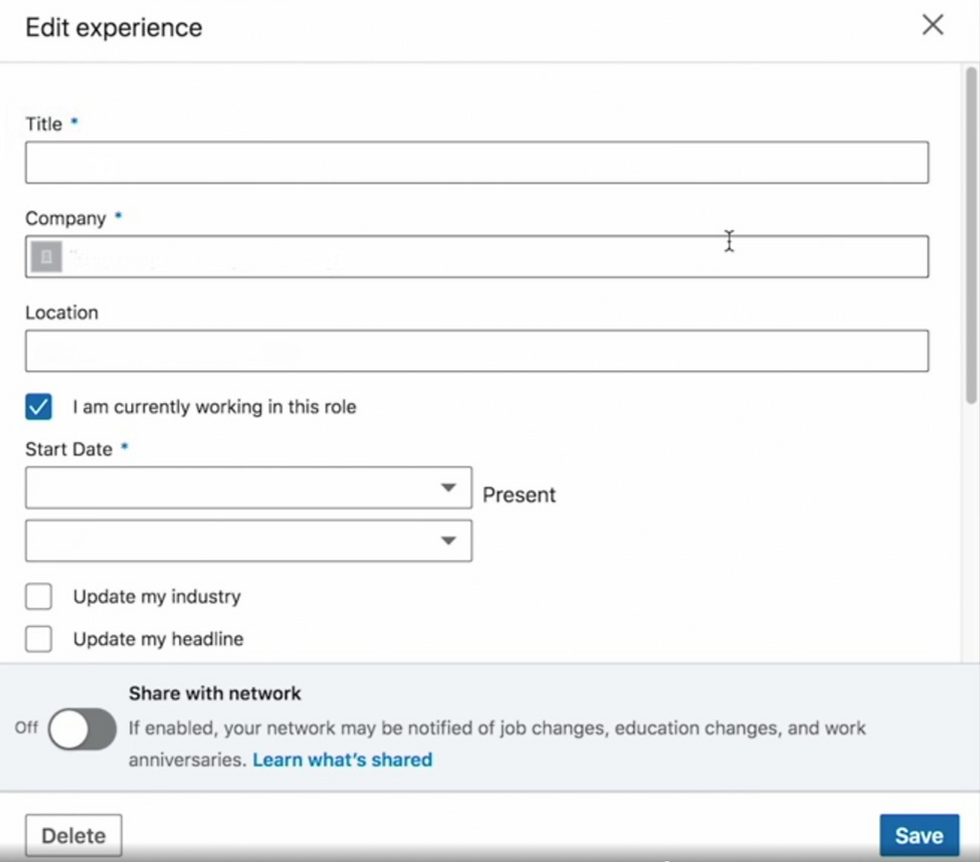Click the Company field label
Viewport: 980px width, 862px height.
pyautogui.click(x=65, y=218)
